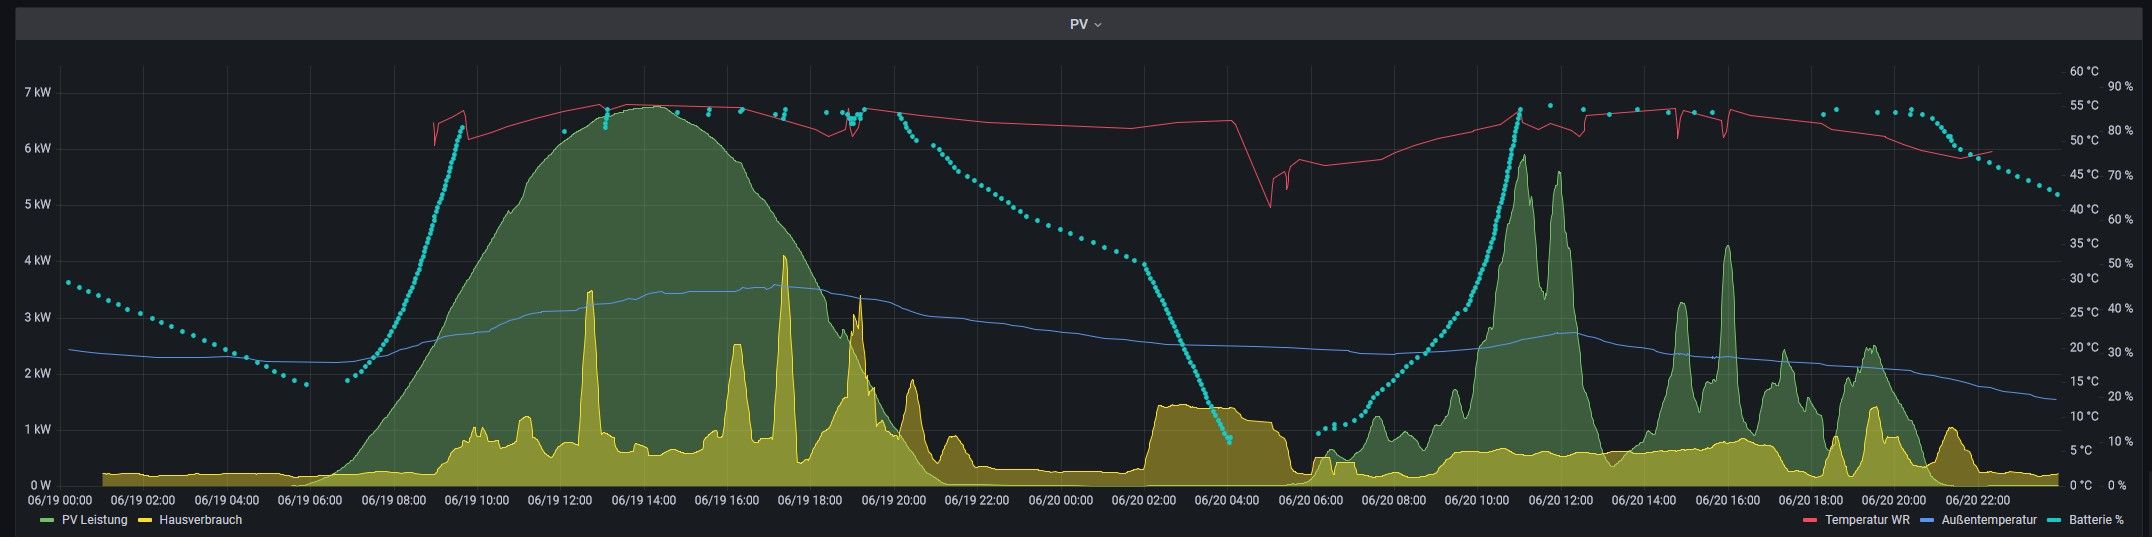Screen dimensions: 2152x537
Task: Open color picker for yellow Hausverbrauch swatch
Action: [x=144, y=521]
